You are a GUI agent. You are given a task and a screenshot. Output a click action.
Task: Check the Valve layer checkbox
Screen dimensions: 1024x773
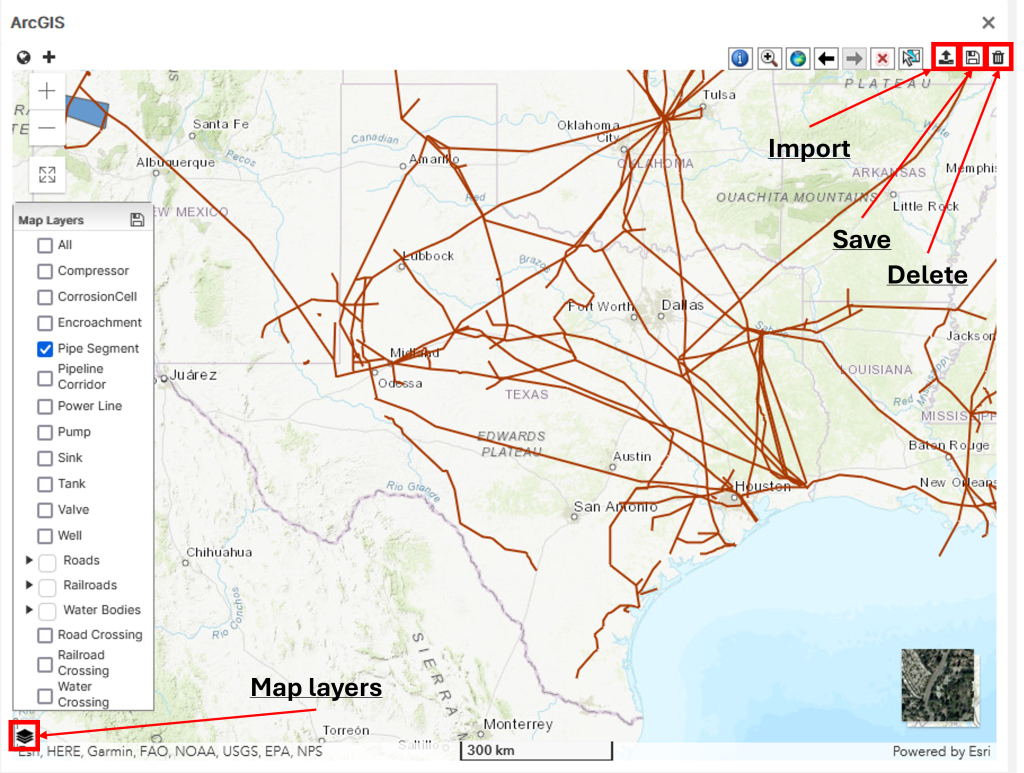[45, 510]
